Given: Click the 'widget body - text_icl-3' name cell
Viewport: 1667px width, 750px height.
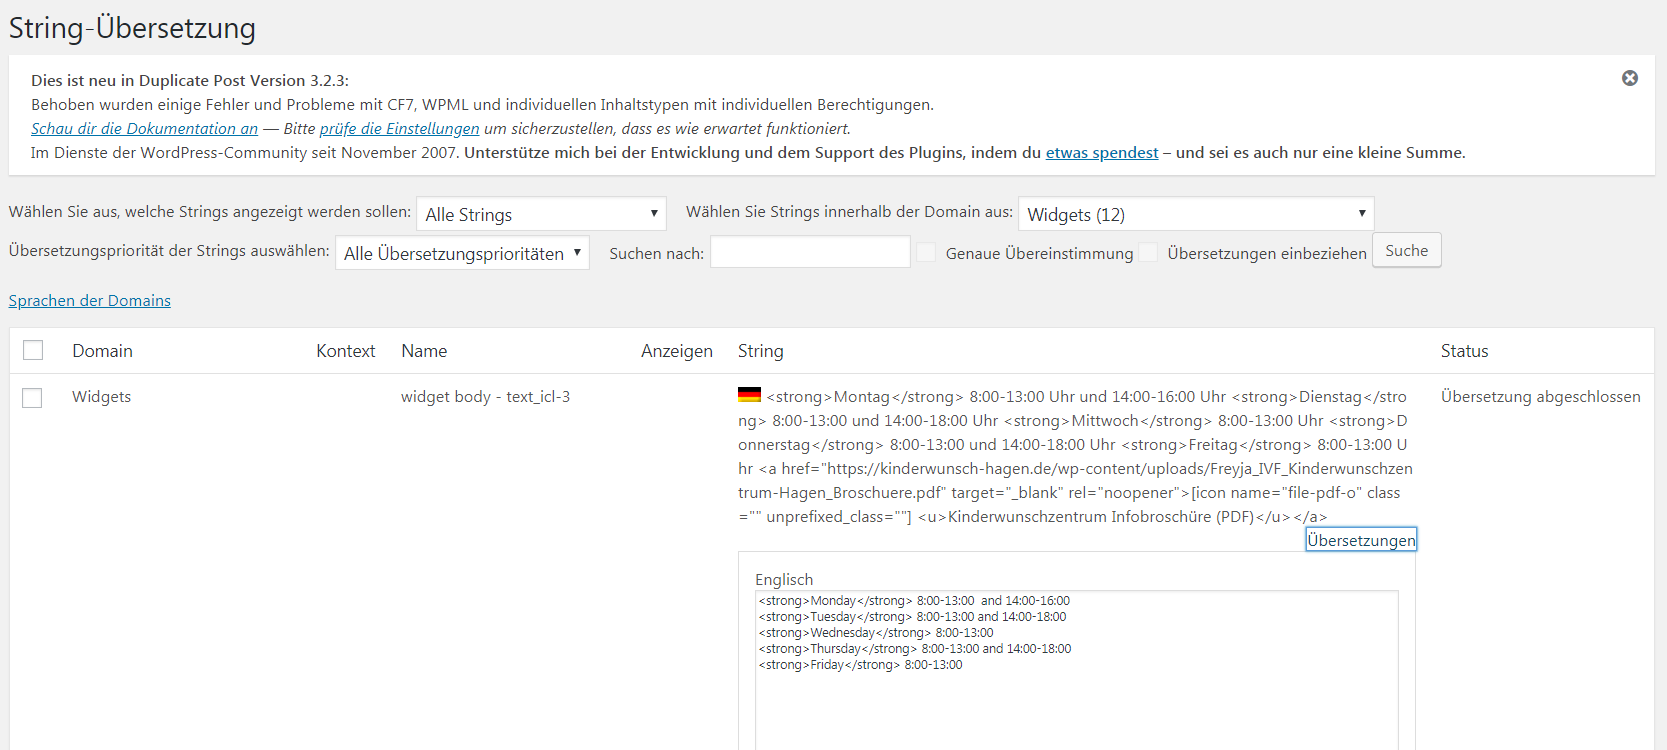Looking at the screenshot, I should pos(485,397).
